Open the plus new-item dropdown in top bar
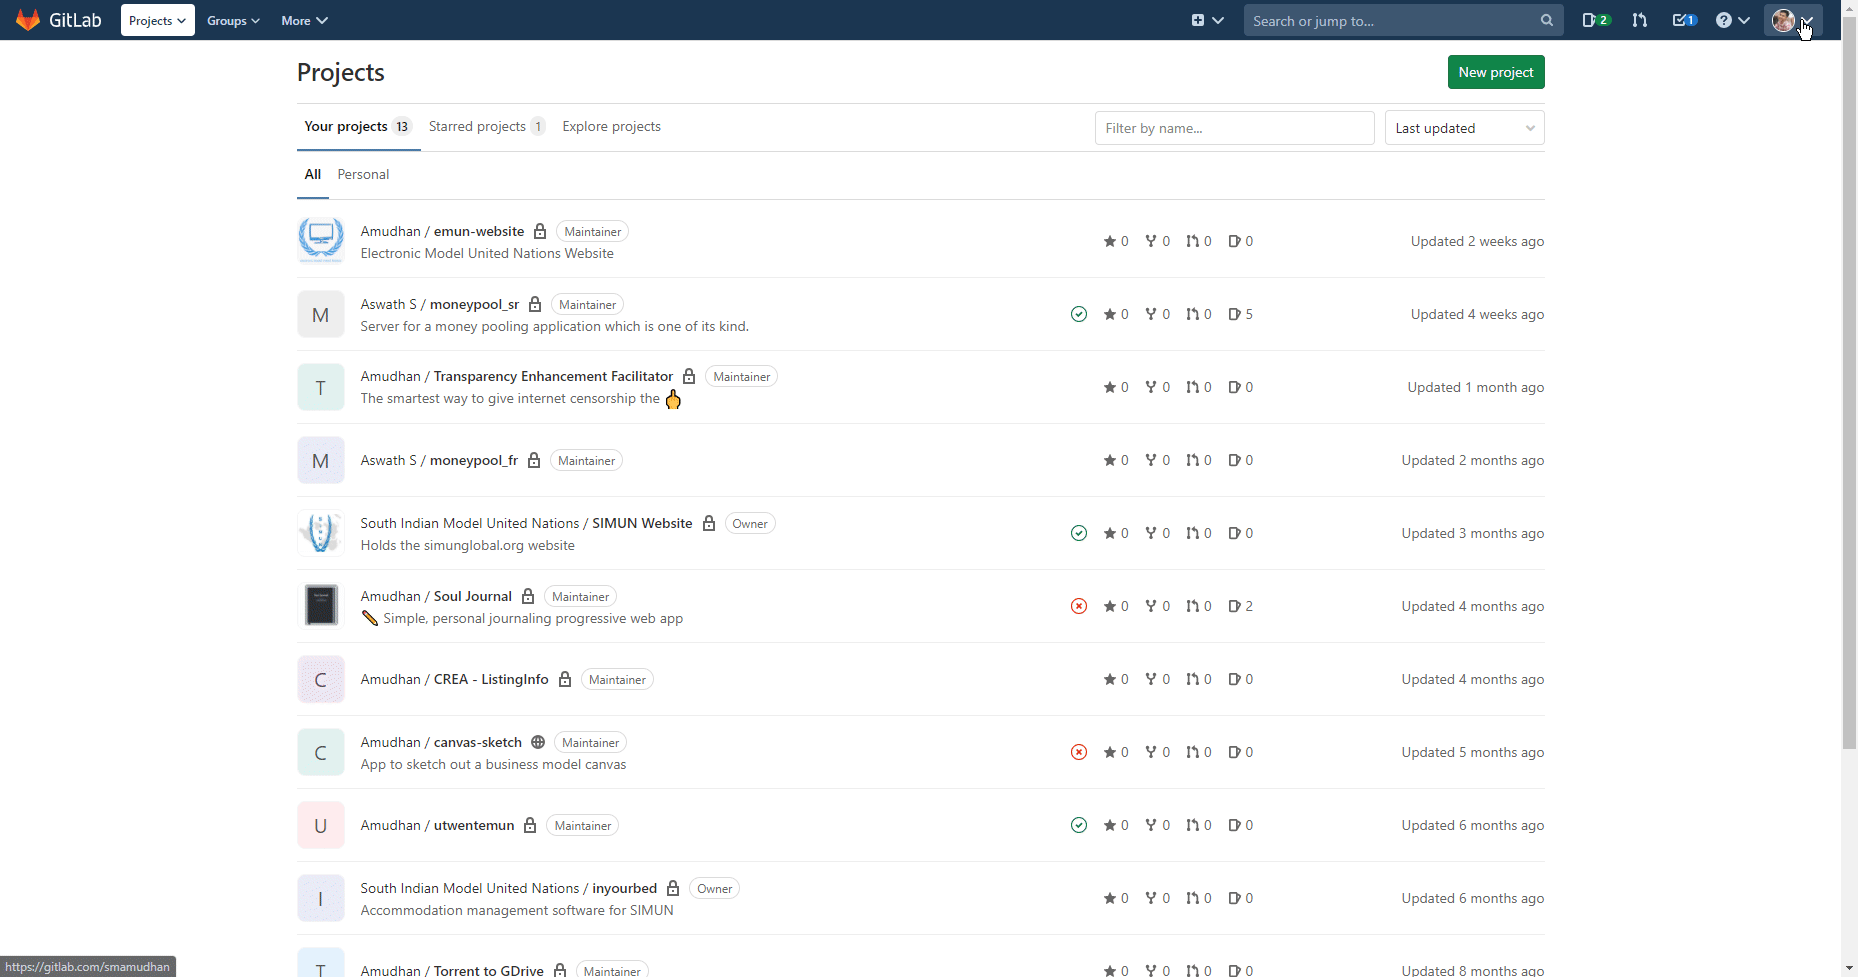 tap(1206, 20)
